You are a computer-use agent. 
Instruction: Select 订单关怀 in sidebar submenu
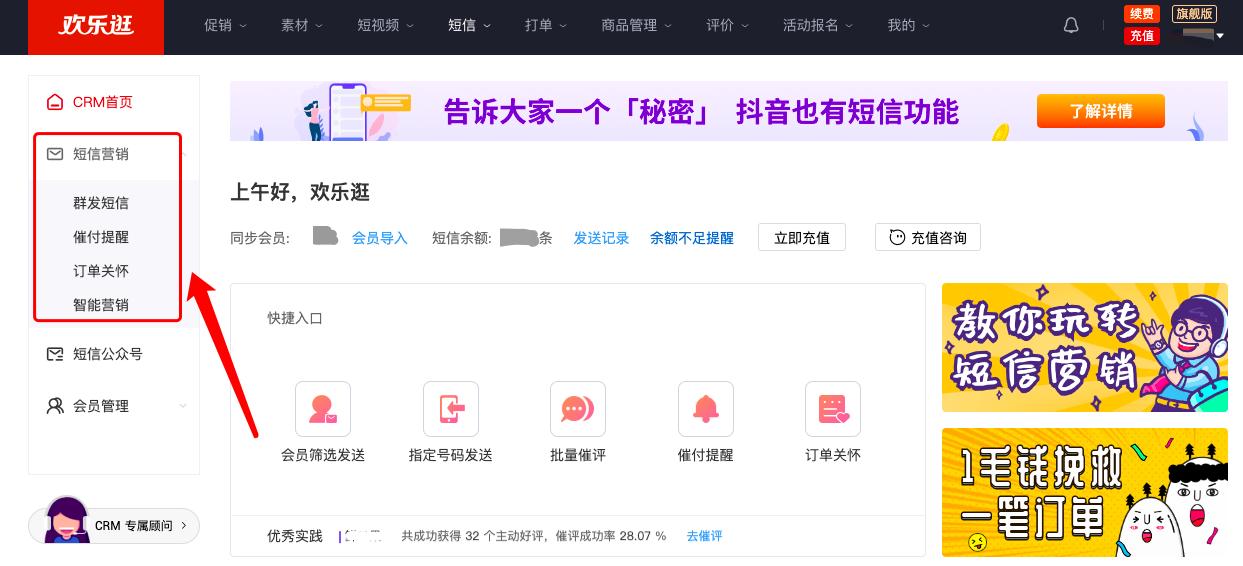(101, 271)
